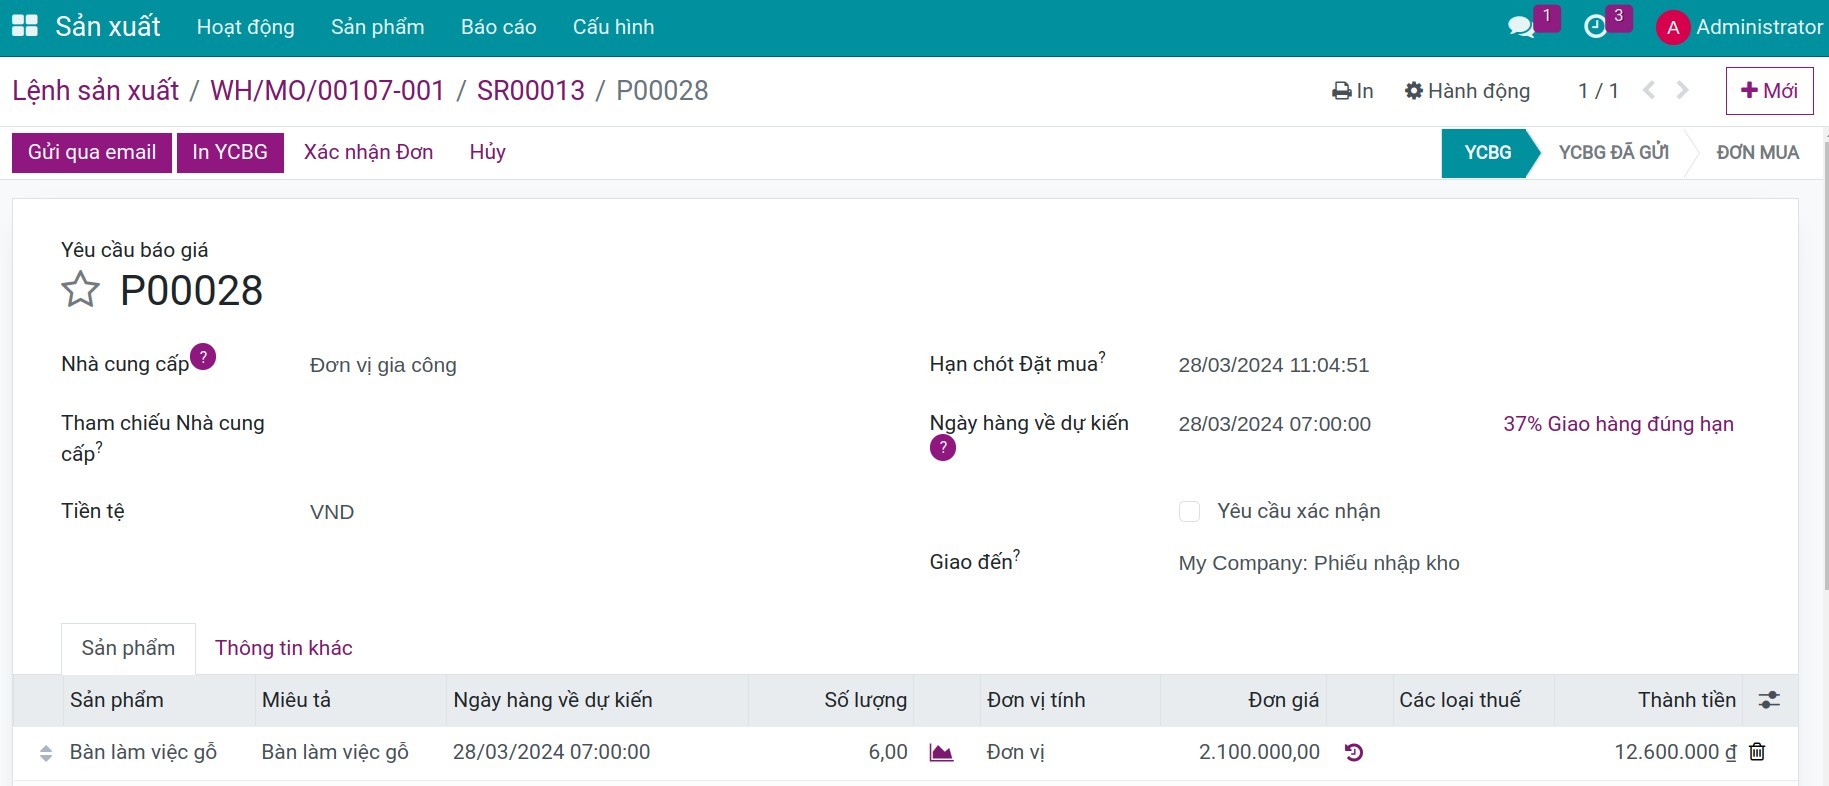Open the apps grid menu icon
The image size is (1829, 786).
[24, 27]
